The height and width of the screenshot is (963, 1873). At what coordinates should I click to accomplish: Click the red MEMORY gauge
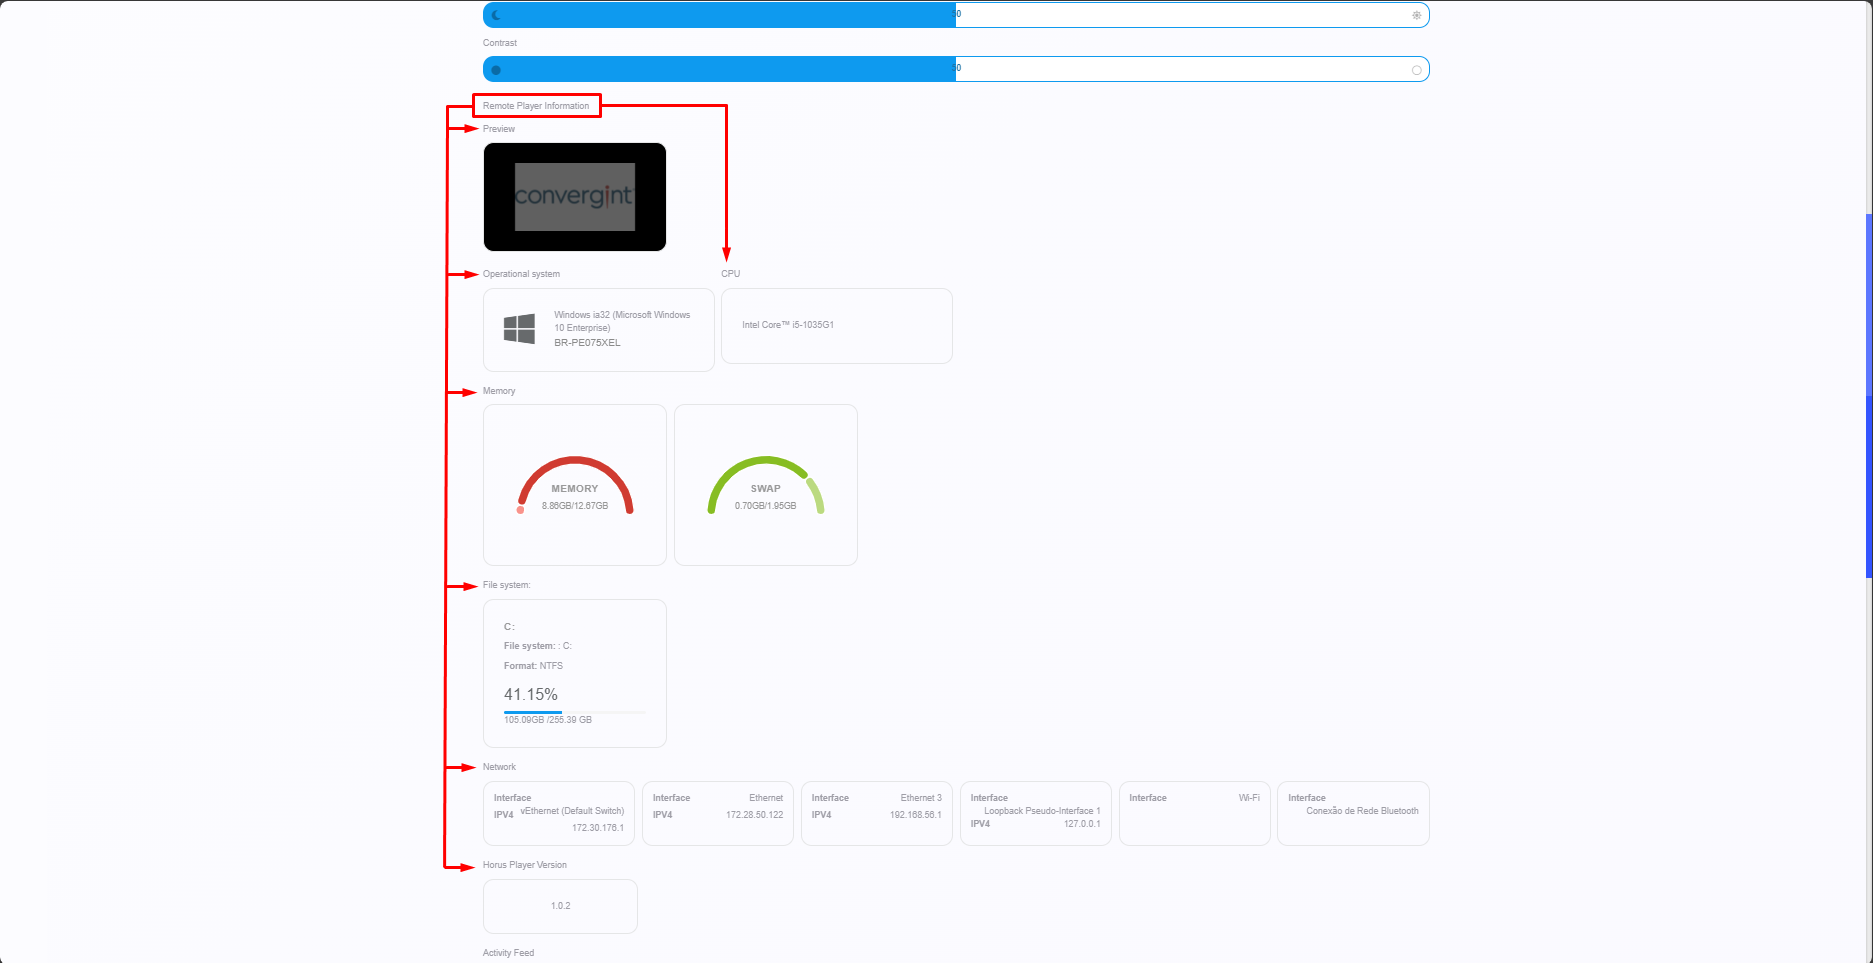point(575,485)
